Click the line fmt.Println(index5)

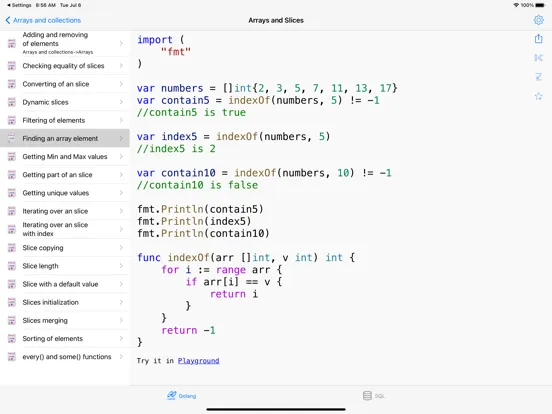194,221
